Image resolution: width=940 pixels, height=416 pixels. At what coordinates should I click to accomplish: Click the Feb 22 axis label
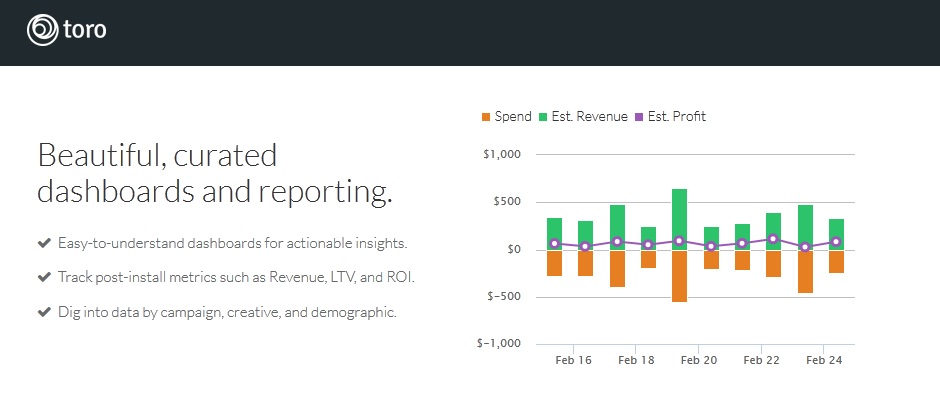761,360
